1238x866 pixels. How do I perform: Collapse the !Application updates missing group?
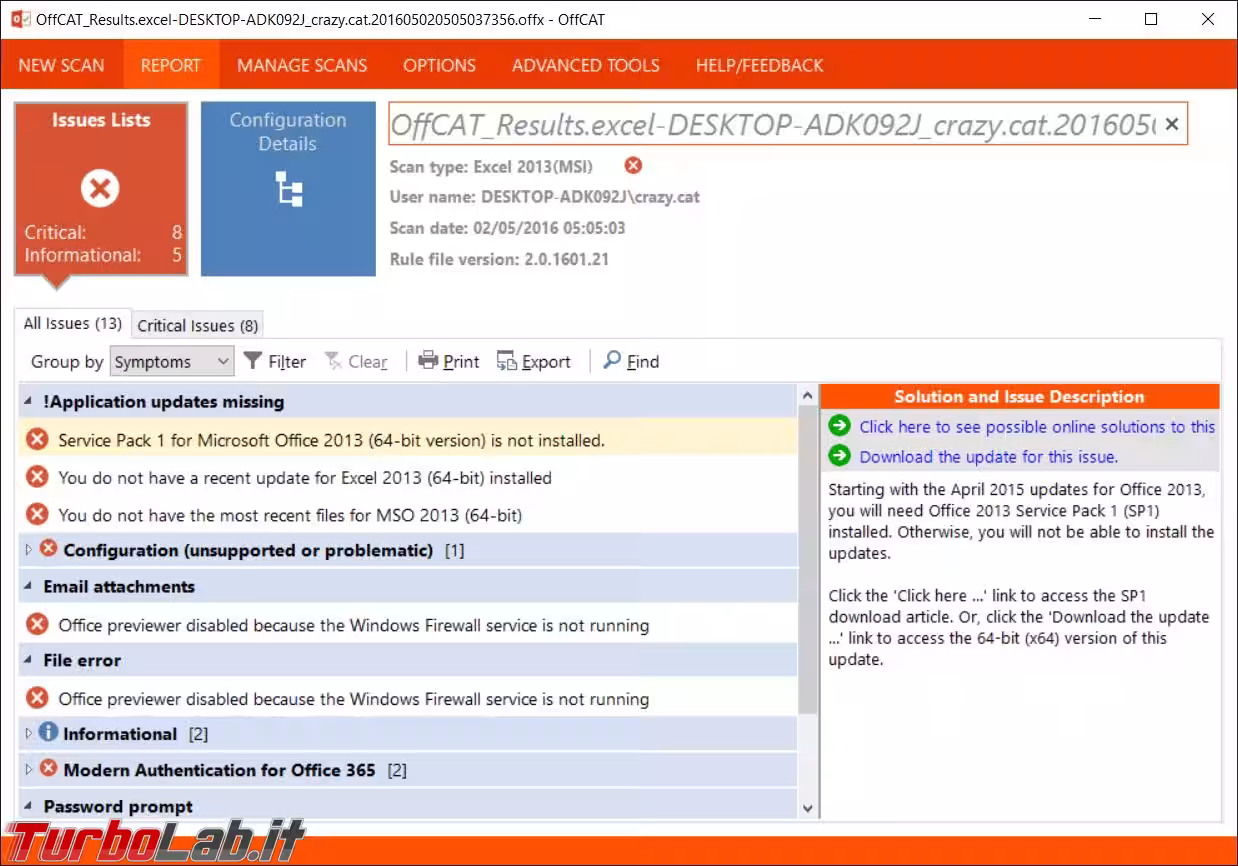point(29,402)
